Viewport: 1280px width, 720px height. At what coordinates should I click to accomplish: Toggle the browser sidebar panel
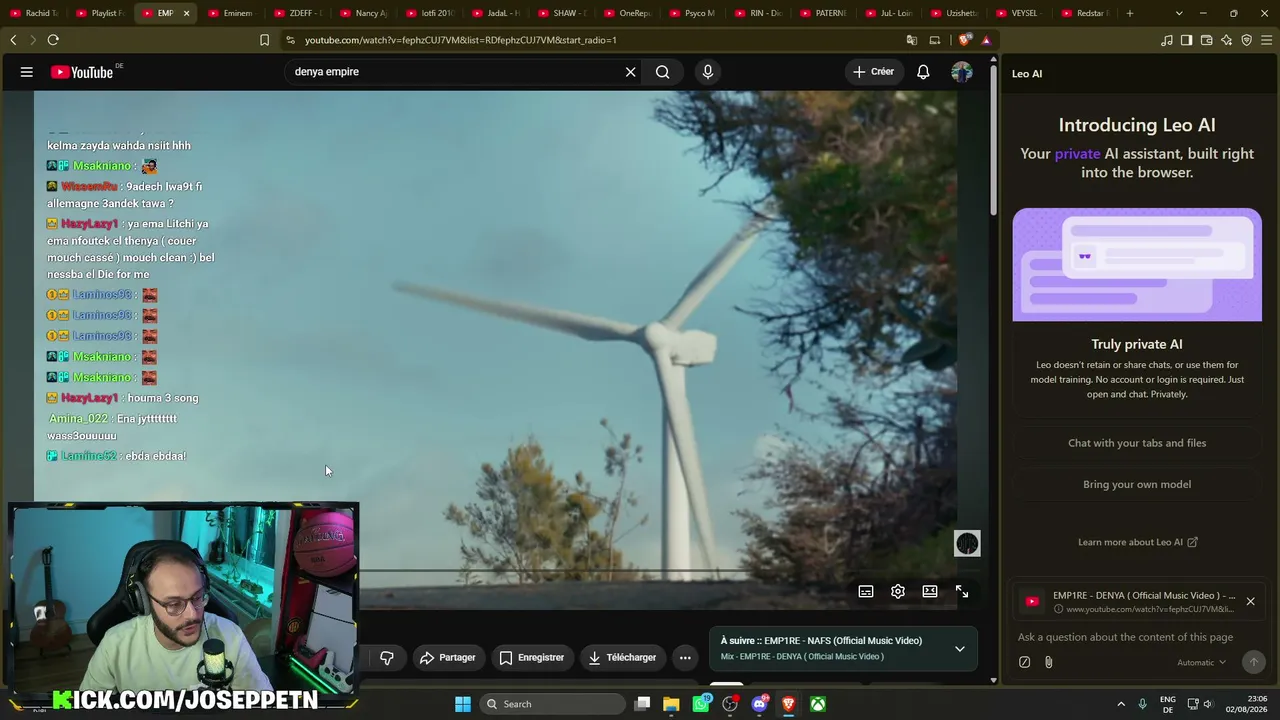(1186, 40)
